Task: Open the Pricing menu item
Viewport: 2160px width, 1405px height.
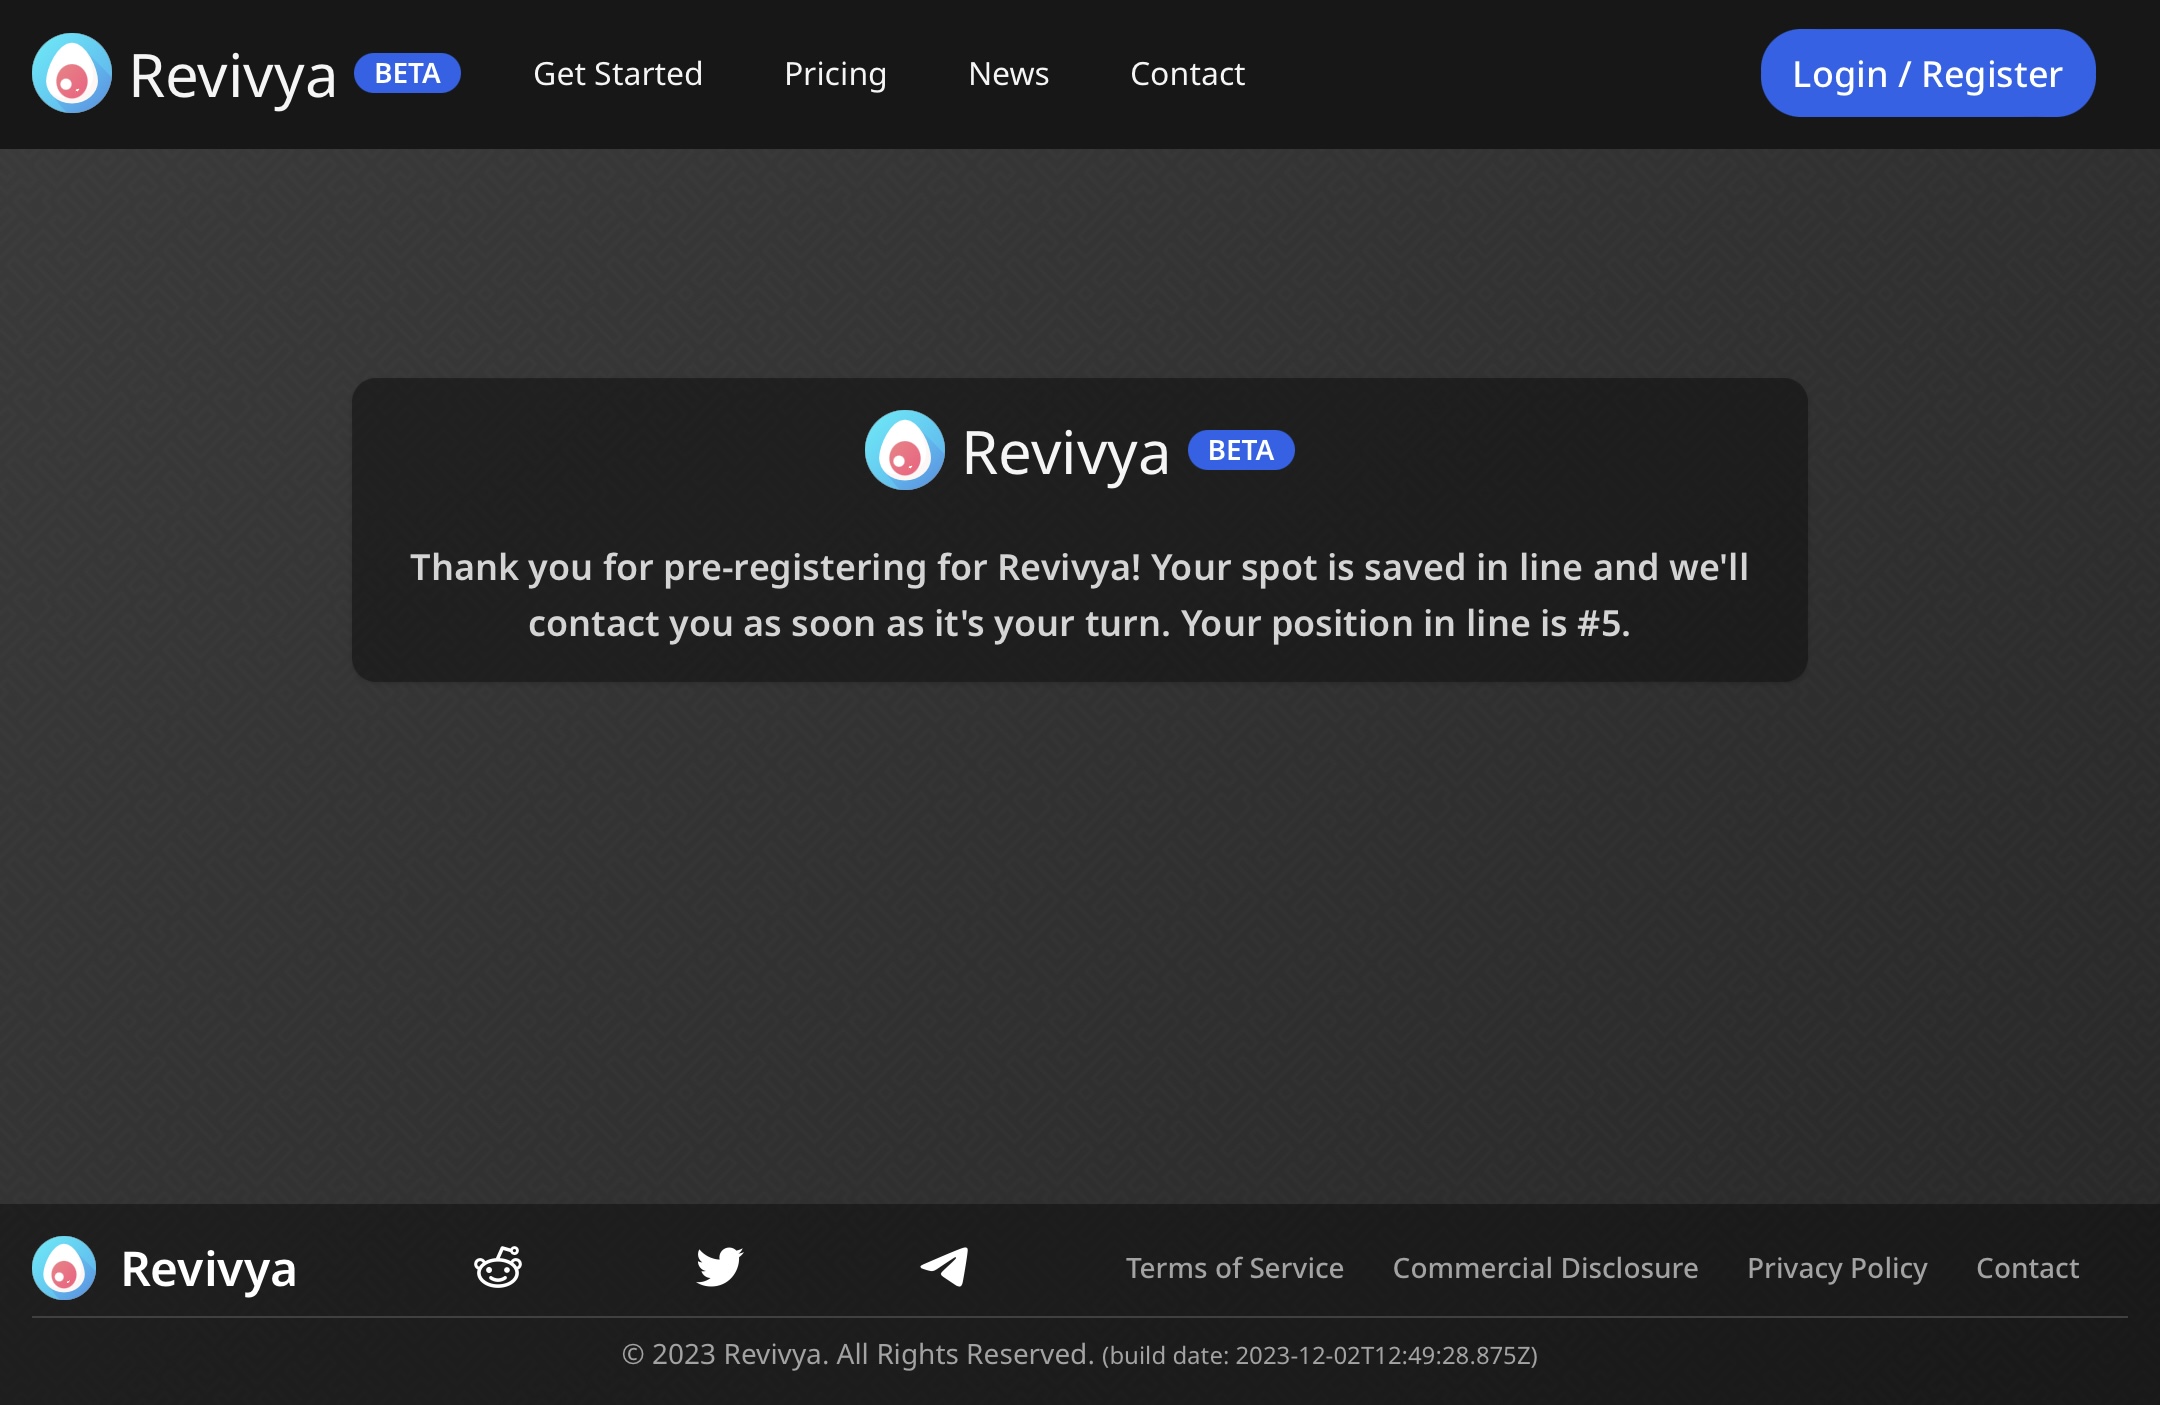Action: 835,74
